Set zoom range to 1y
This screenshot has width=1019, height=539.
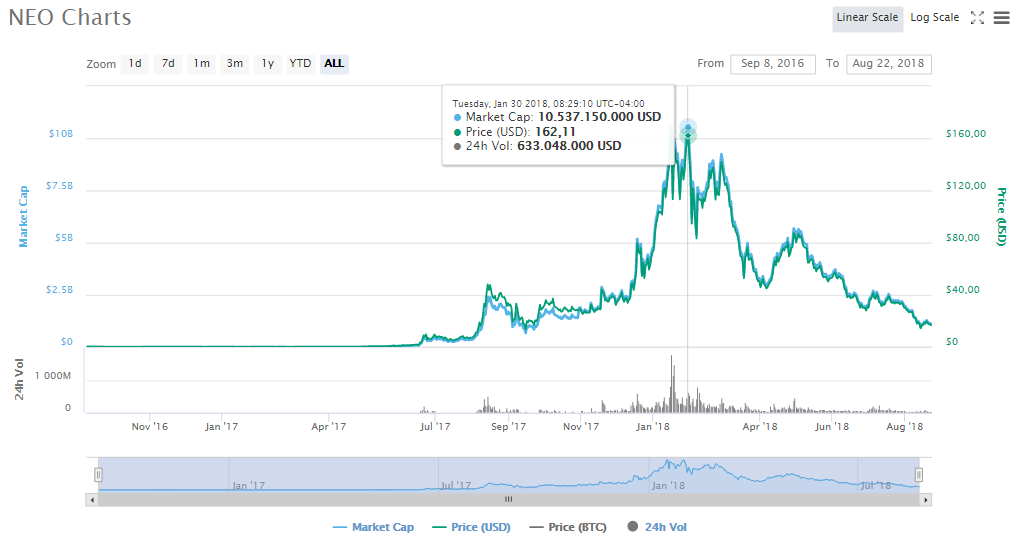(x=268, y=64)
